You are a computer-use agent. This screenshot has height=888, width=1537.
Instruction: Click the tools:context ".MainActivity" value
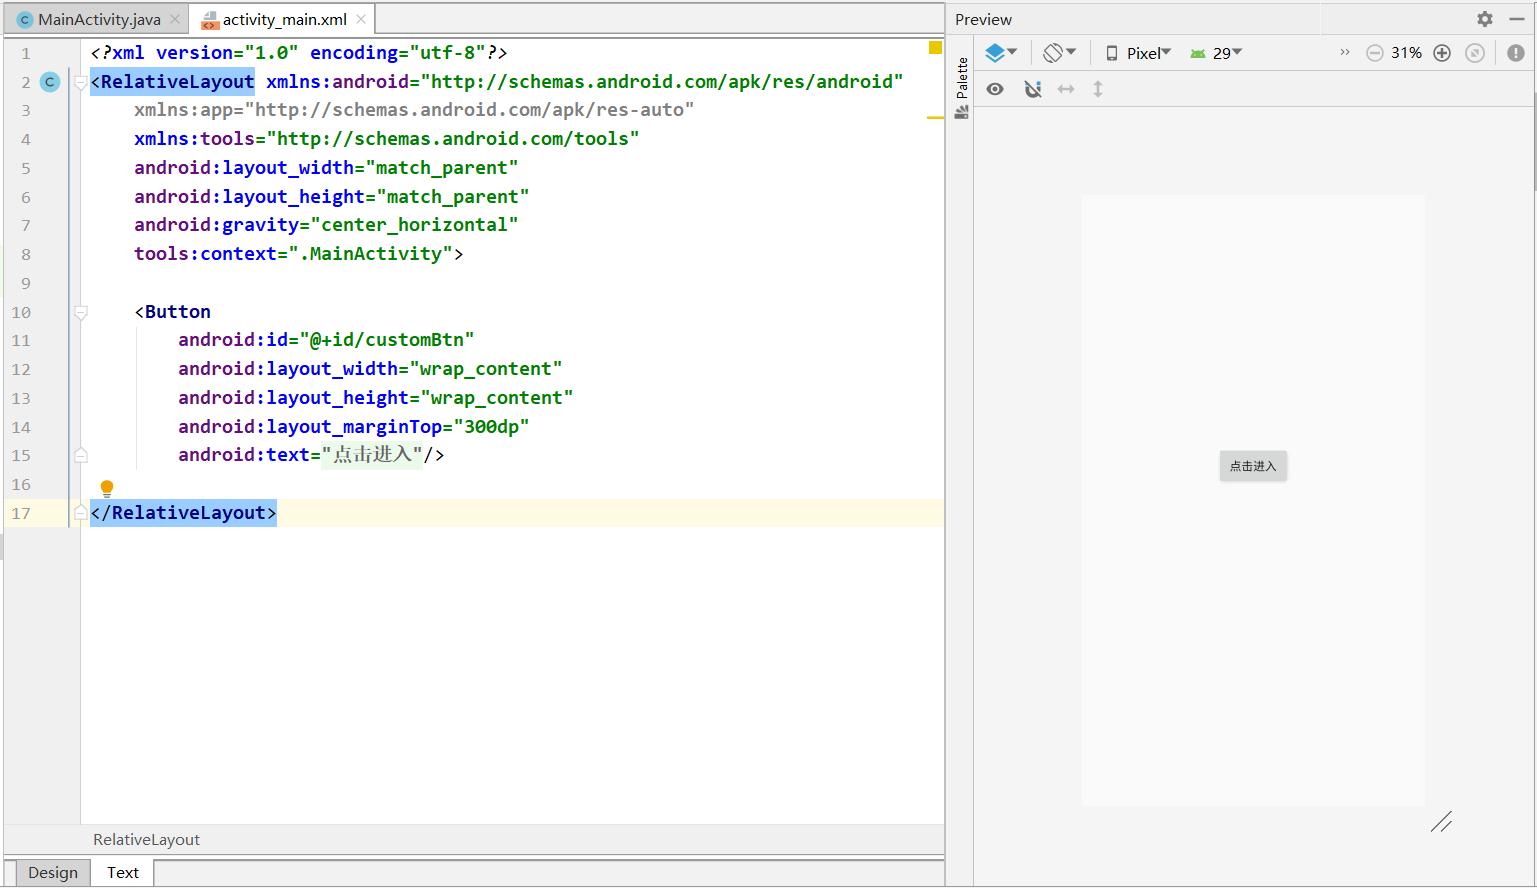point(370,254)
